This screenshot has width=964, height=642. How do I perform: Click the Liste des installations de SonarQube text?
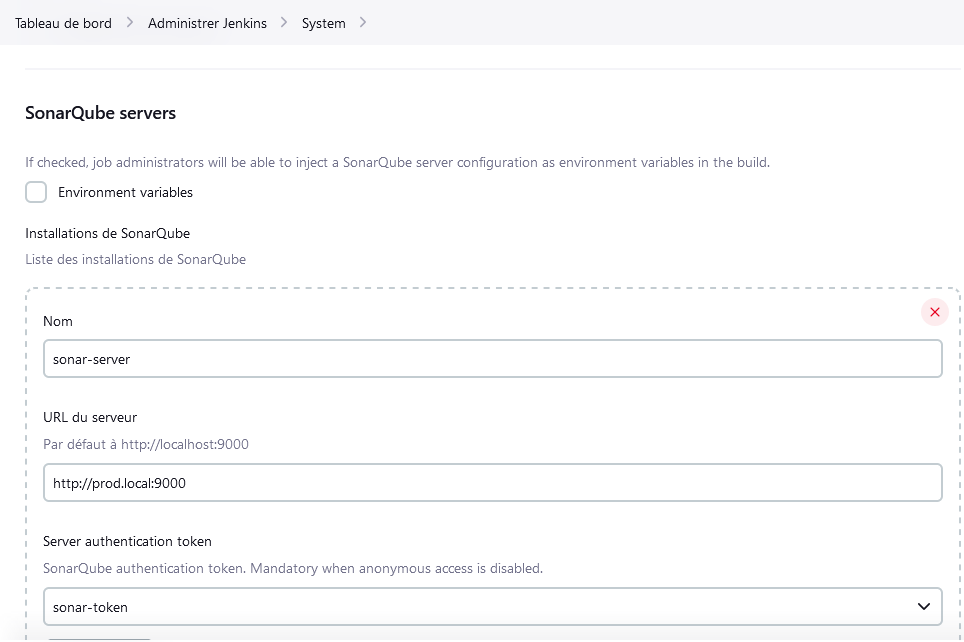pos(135,260)
